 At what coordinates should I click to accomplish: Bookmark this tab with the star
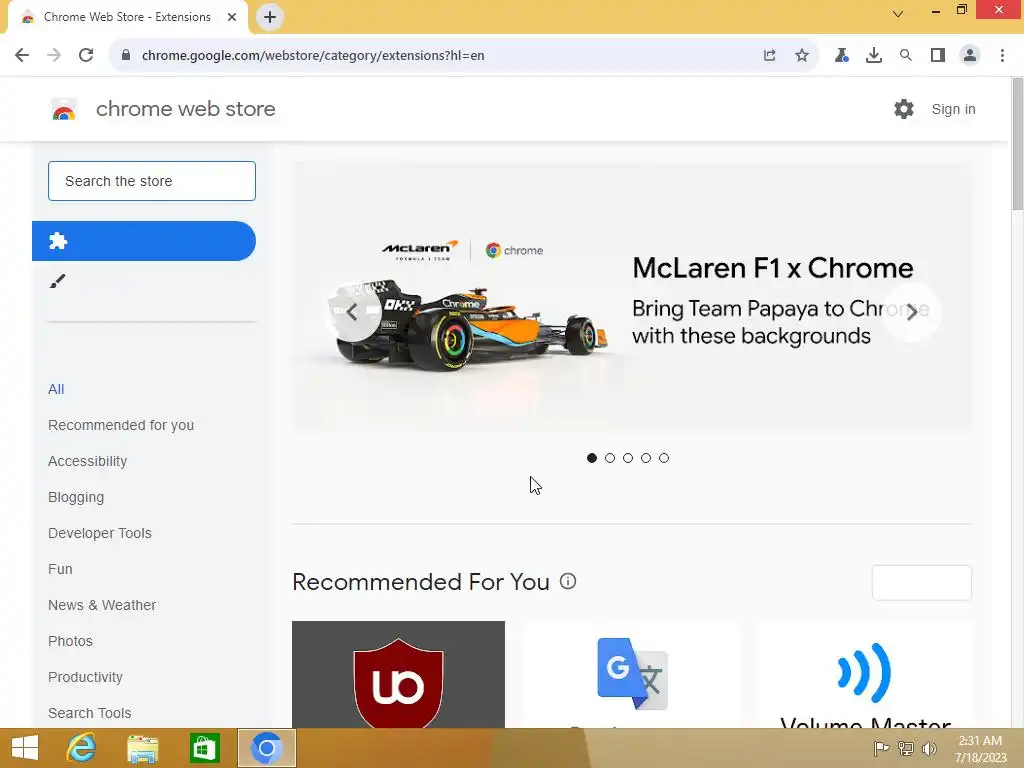802,56
